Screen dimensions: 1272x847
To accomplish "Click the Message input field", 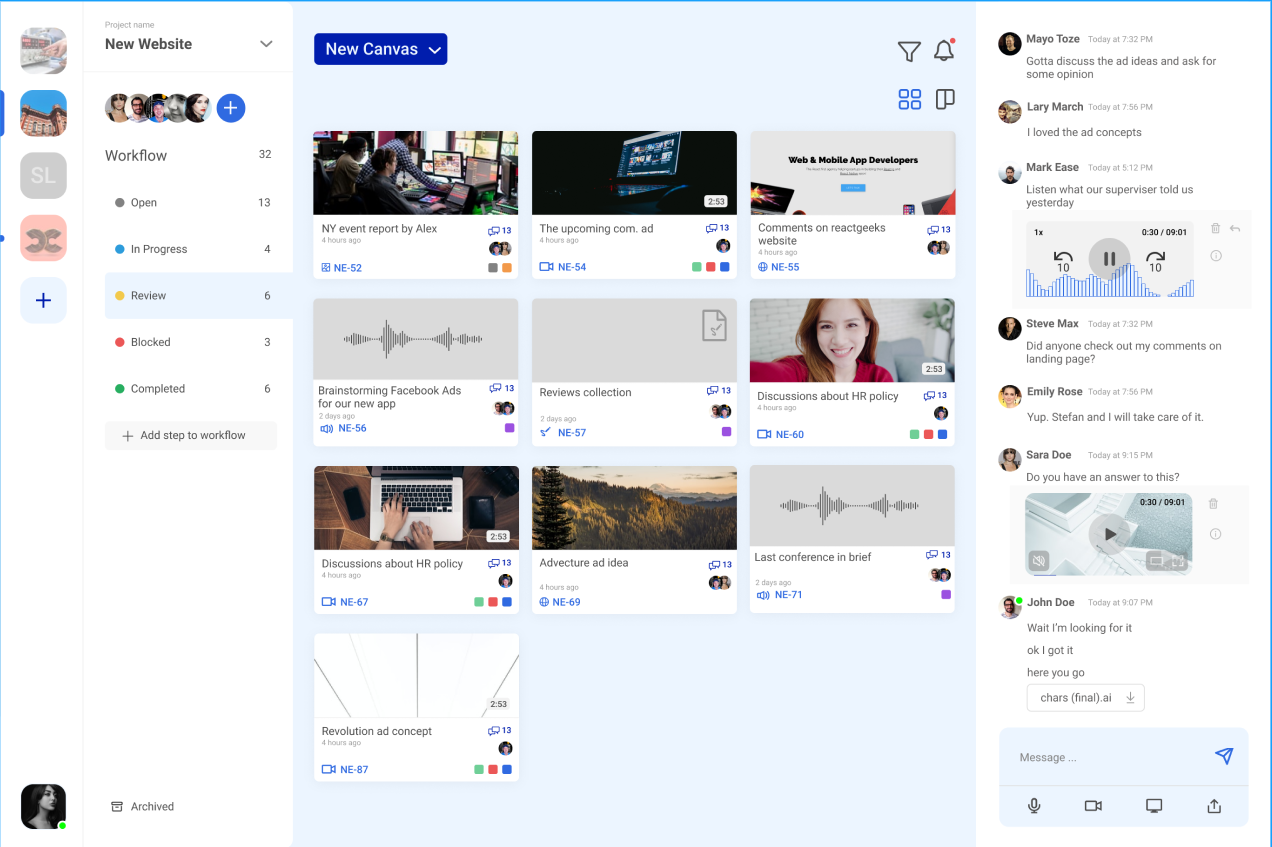I will (1105, 757).
